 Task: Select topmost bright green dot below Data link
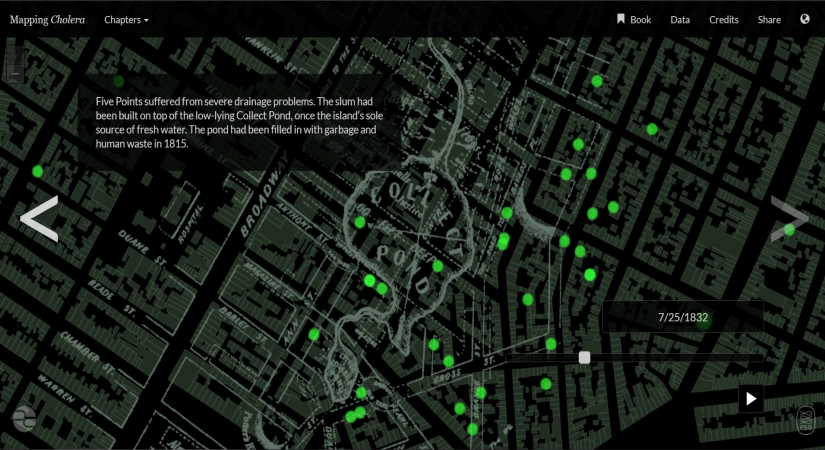point(597,81)
